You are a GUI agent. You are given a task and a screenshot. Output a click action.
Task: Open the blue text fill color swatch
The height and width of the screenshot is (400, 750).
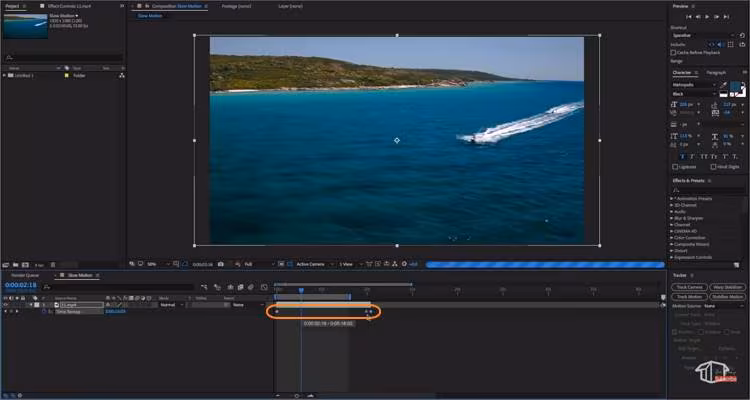[735, 87]
